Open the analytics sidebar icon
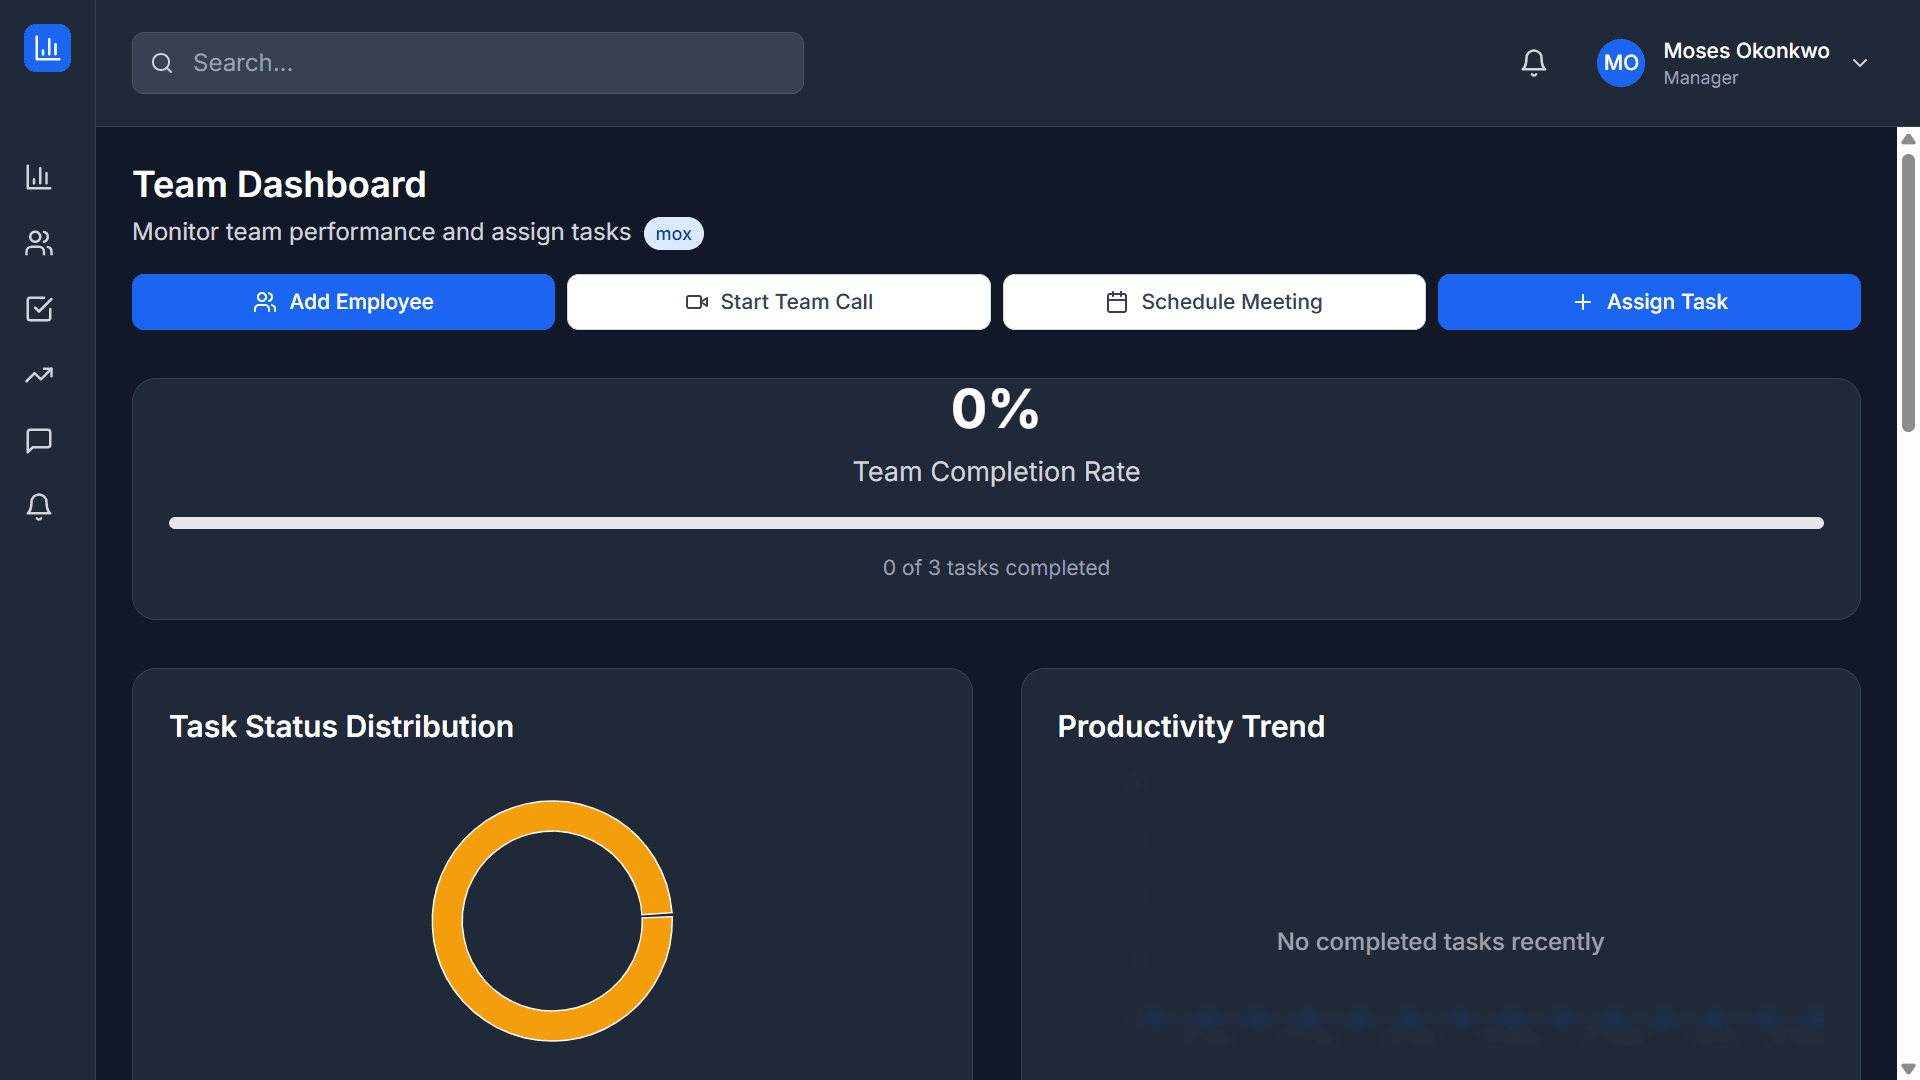Screen dimensions: 1920x1080 [x=38, y=177]
